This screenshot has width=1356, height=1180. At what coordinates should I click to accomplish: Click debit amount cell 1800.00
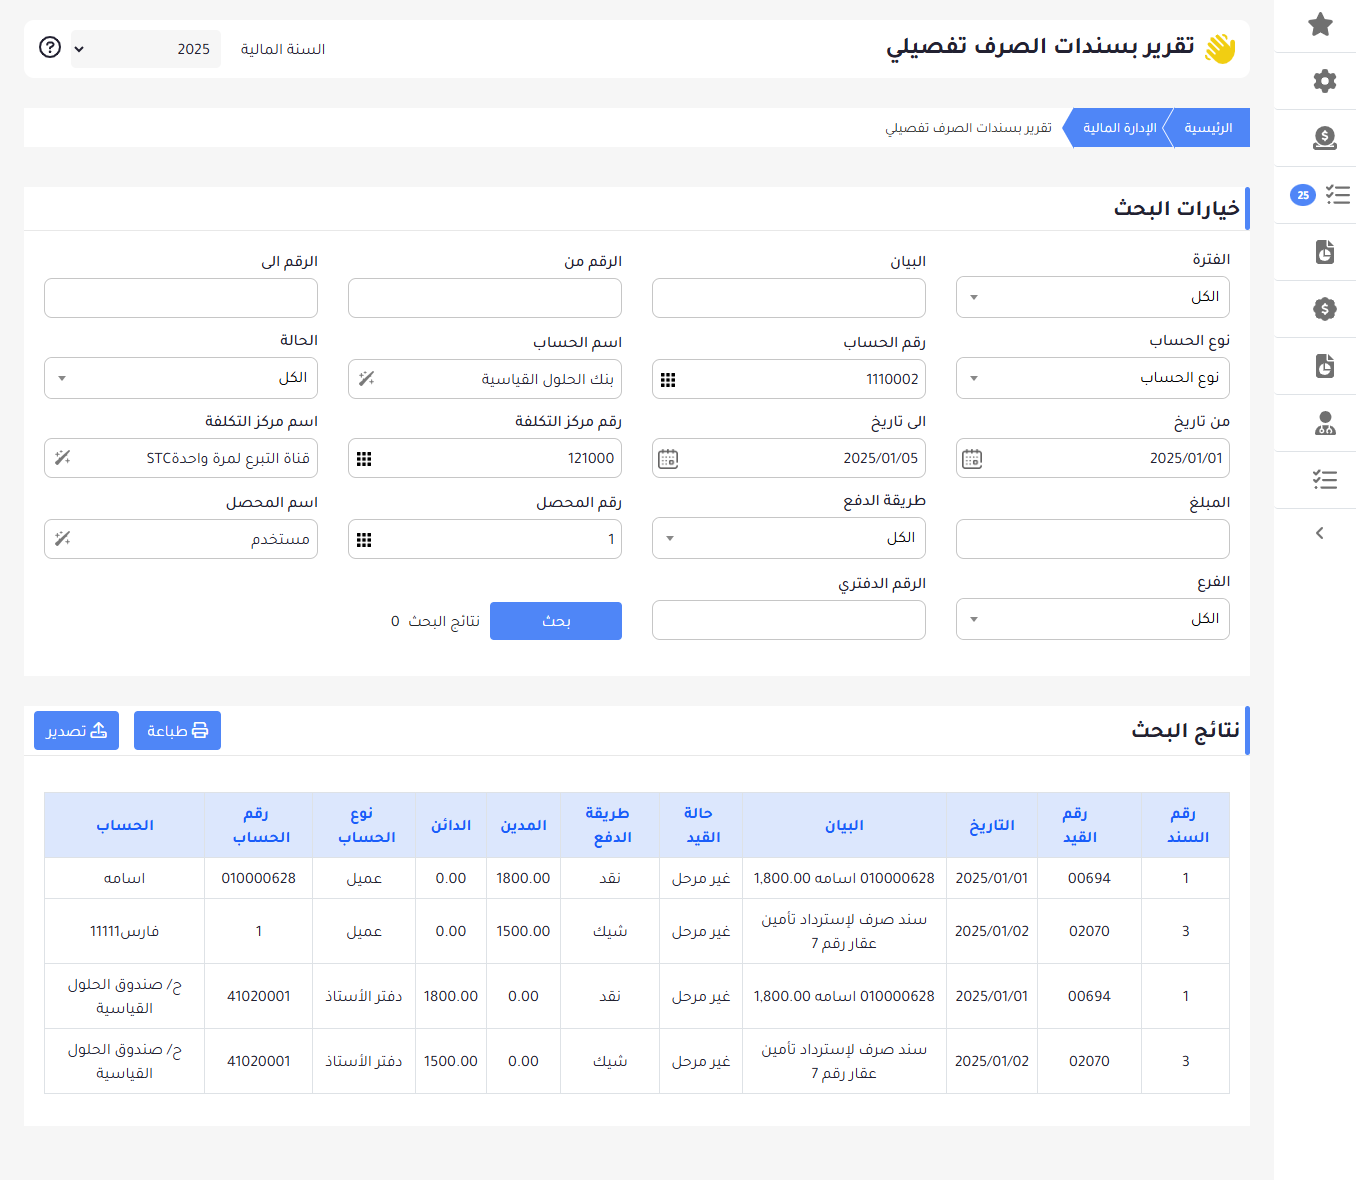(523, 878)
